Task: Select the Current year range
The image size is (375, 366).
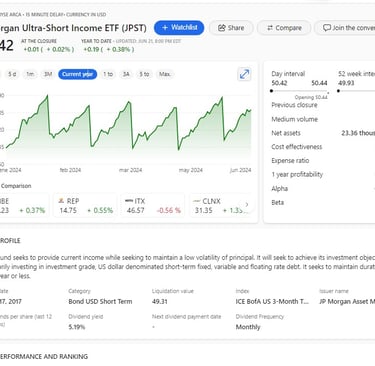Action: (x=78, y=74)
